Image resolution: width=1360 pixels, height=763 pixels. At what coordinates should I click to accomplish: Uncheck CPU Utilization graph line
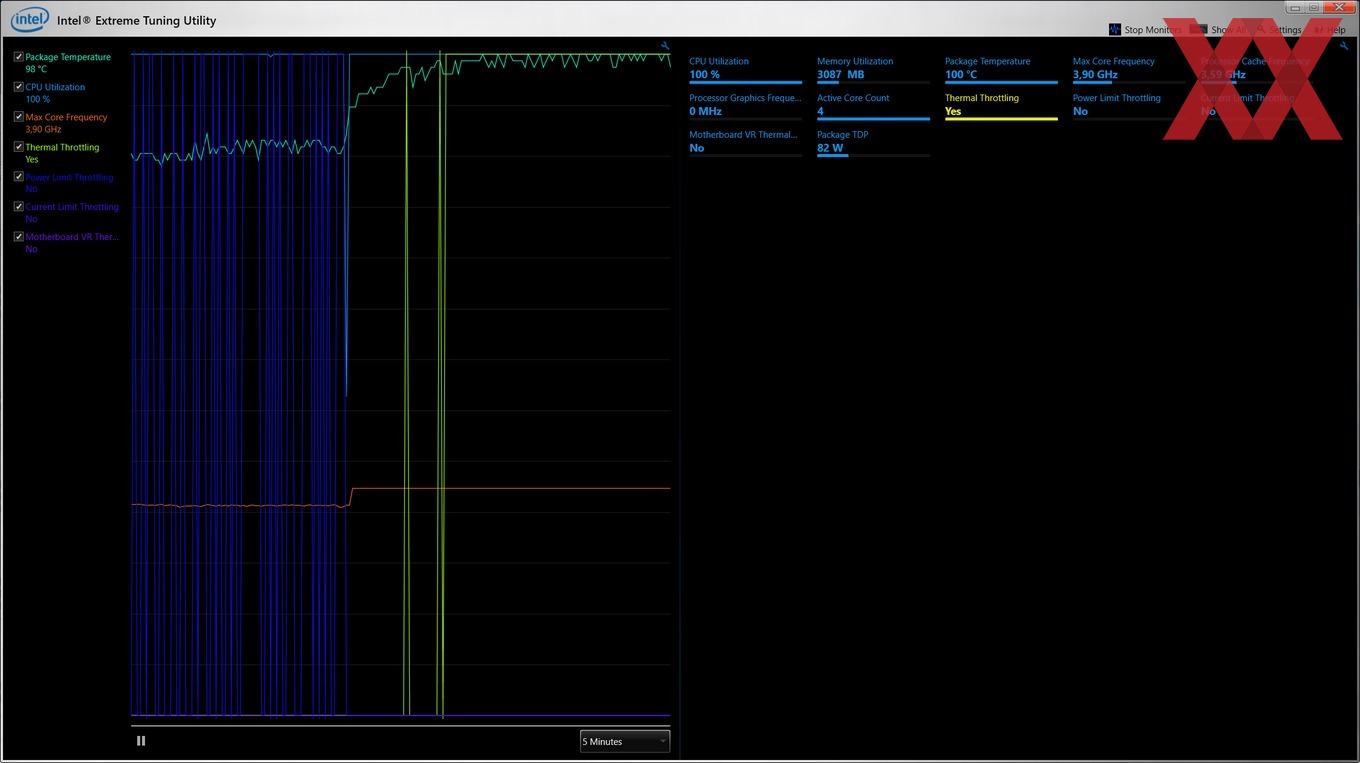18,87
